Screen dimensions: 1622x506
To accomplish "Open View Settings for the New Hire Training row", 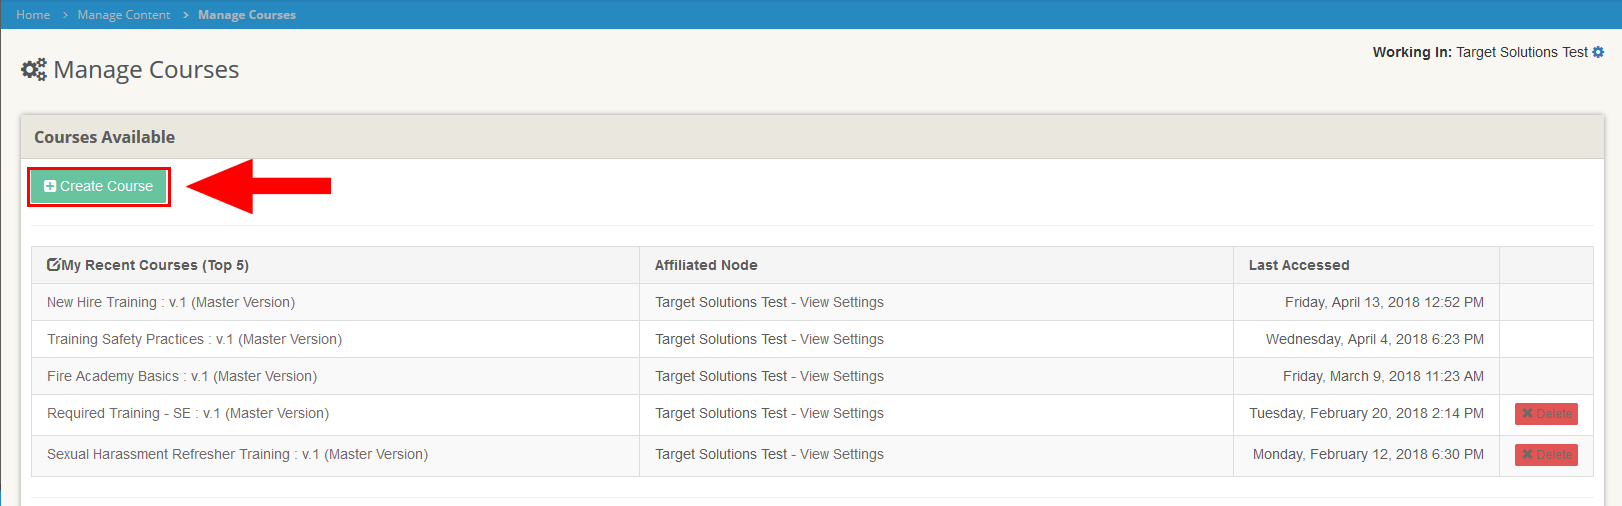I will [x=841, y=302].
